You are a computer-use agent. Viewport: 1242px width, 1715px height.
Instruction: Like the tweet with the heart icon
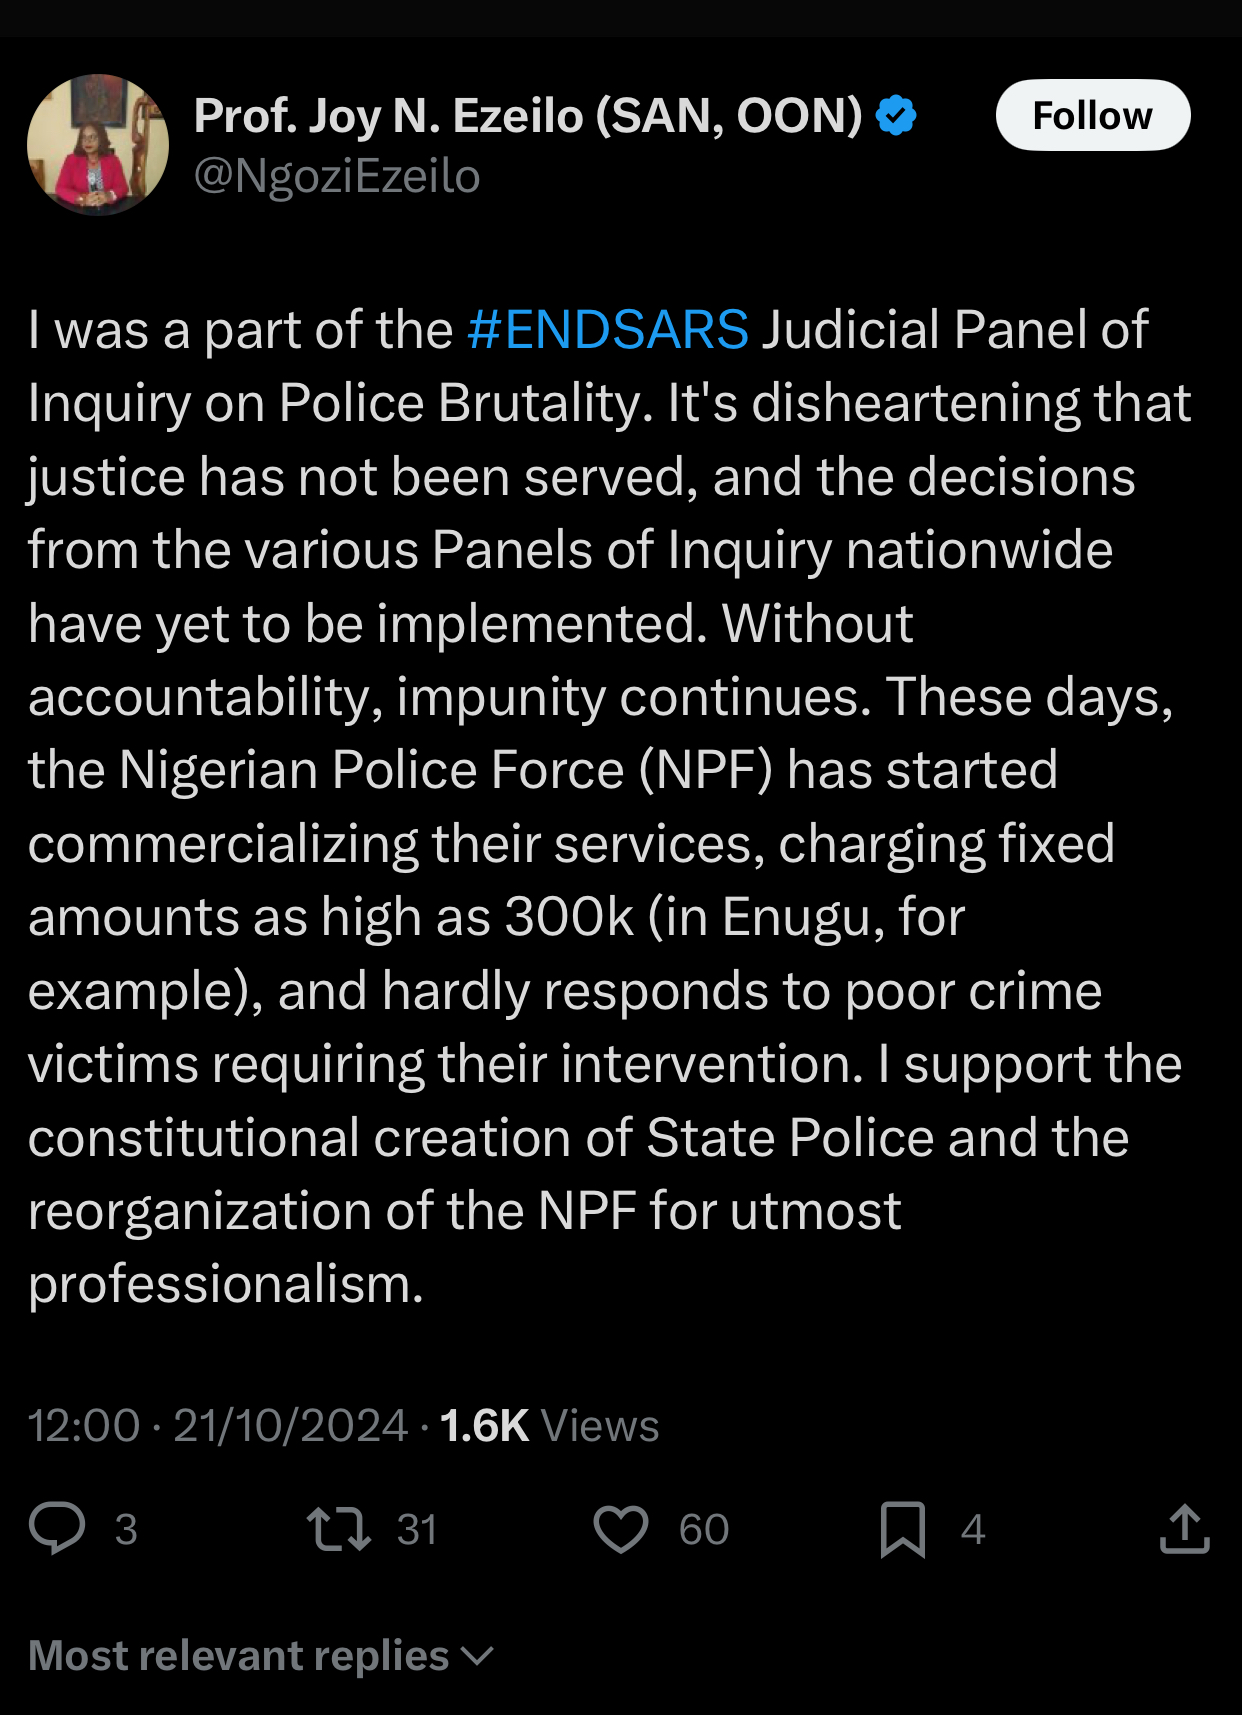pyautogui.click(x=621, y=1529)
